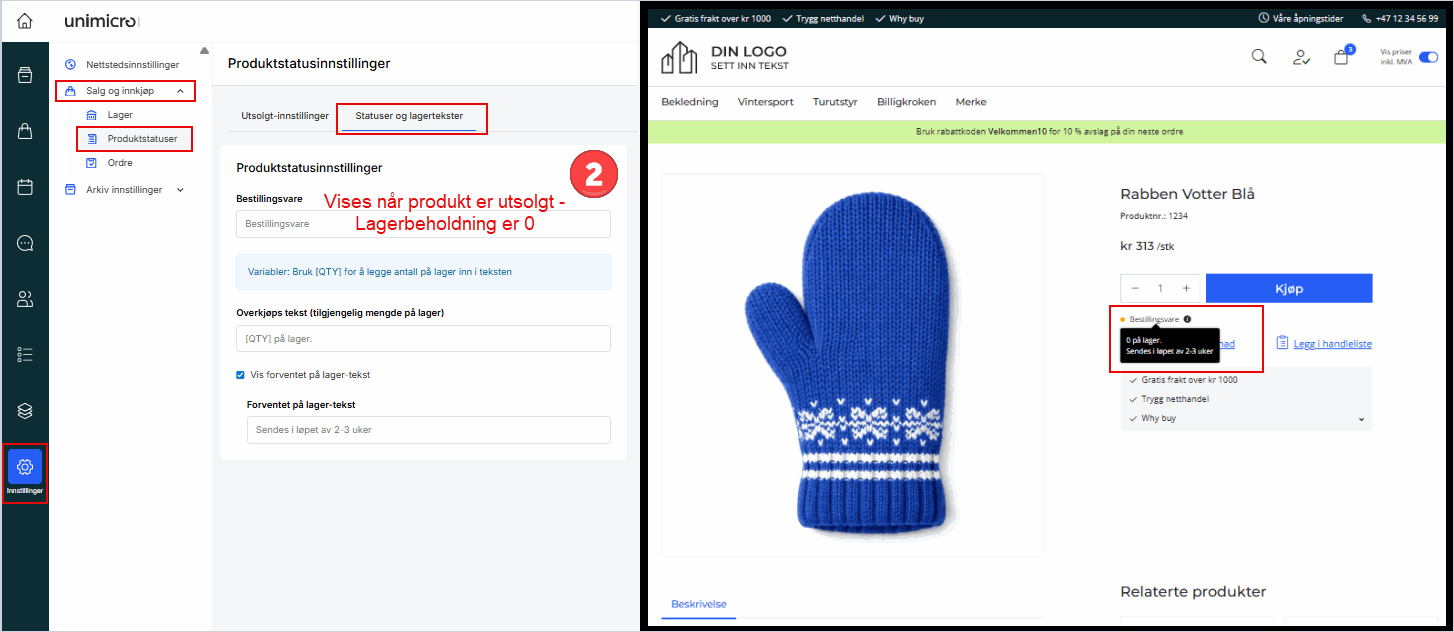
Task: Click the Forventet på lager-tekst input field
Action: point(428,430)
